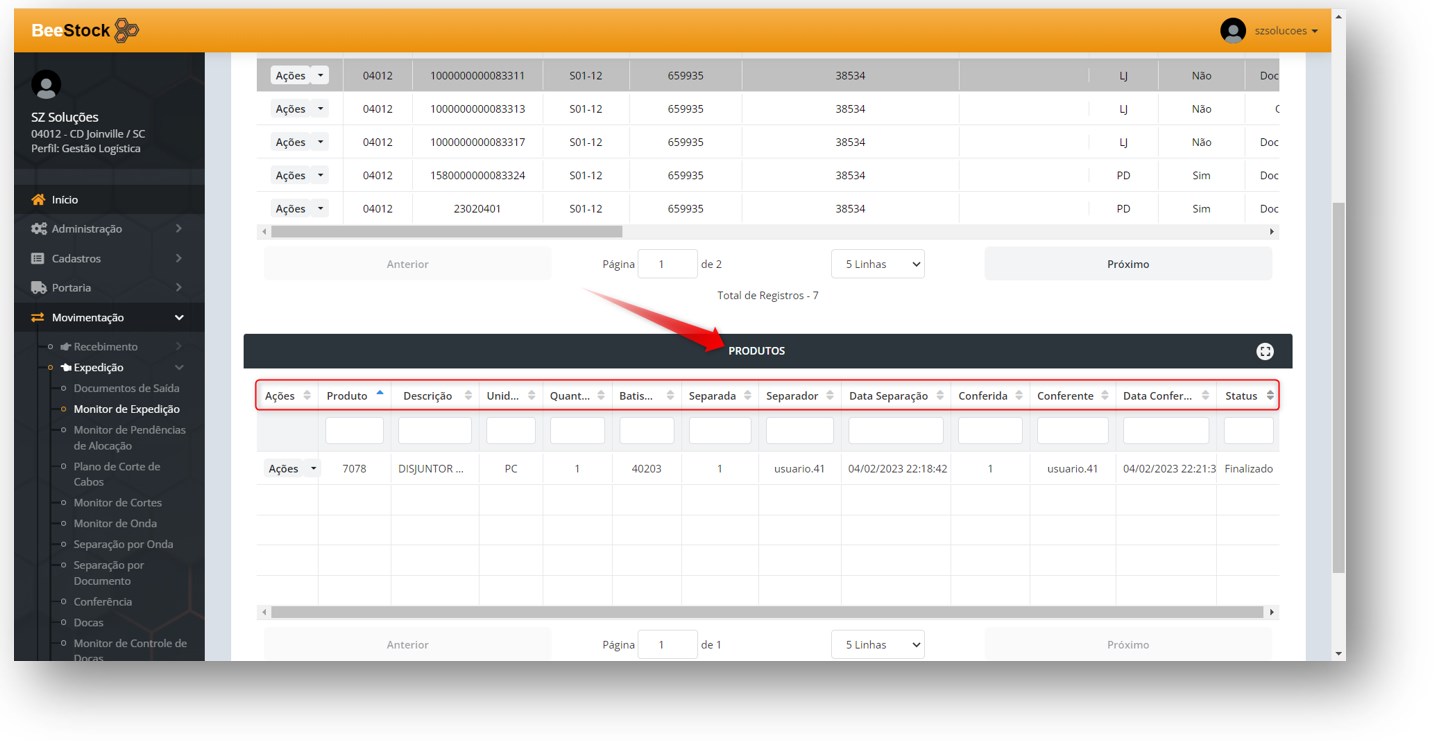Click the Administração gears icon
Image resolution: width=1443 pixels, height=741 pixels.
(x=38, y=229)
